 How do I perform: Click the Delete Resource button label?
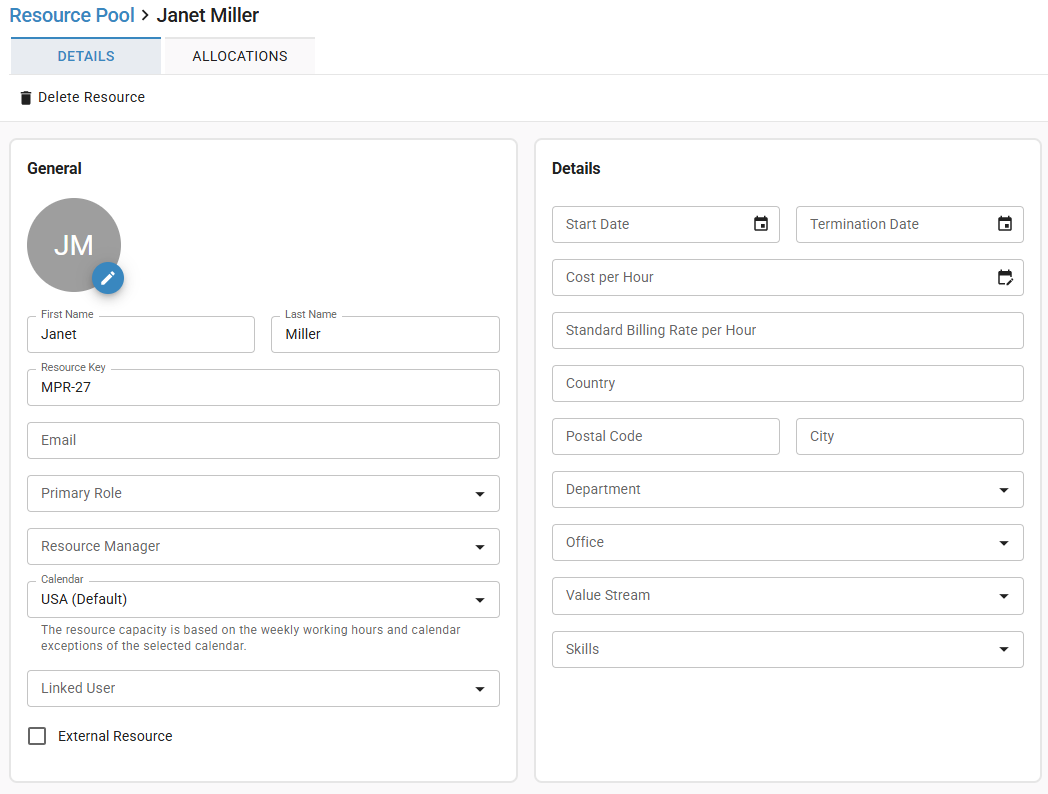92,98
